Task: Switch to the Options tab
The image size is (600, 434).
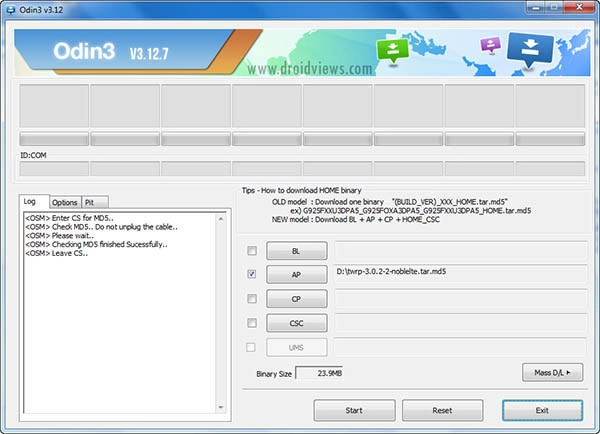Action: point(64,202)
